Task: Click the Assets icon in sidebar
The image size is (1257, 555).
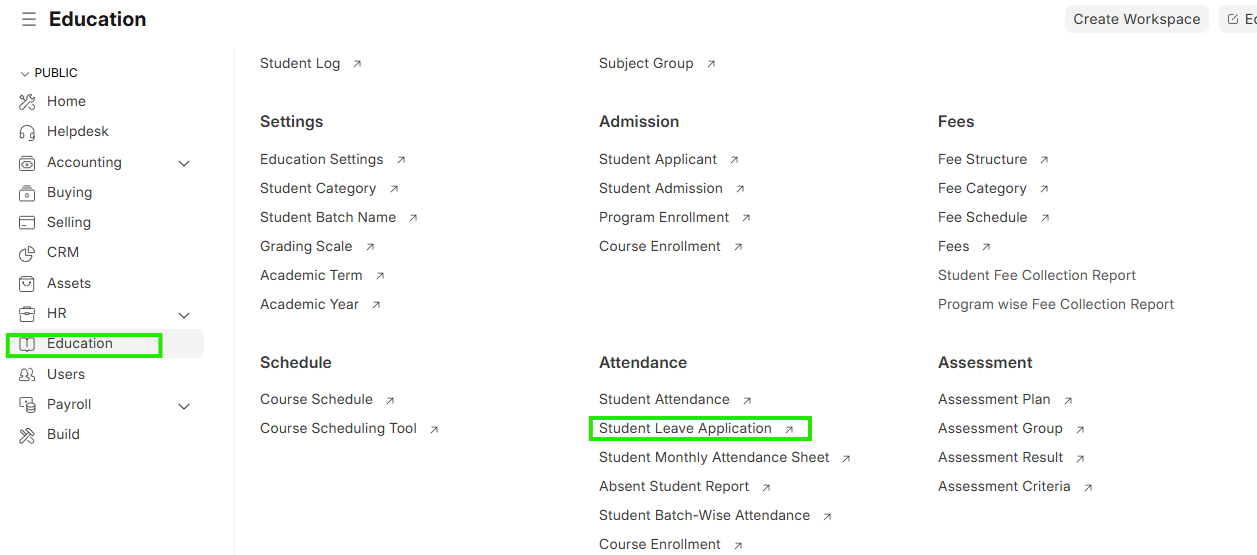Action: click(x=27, y=284)
